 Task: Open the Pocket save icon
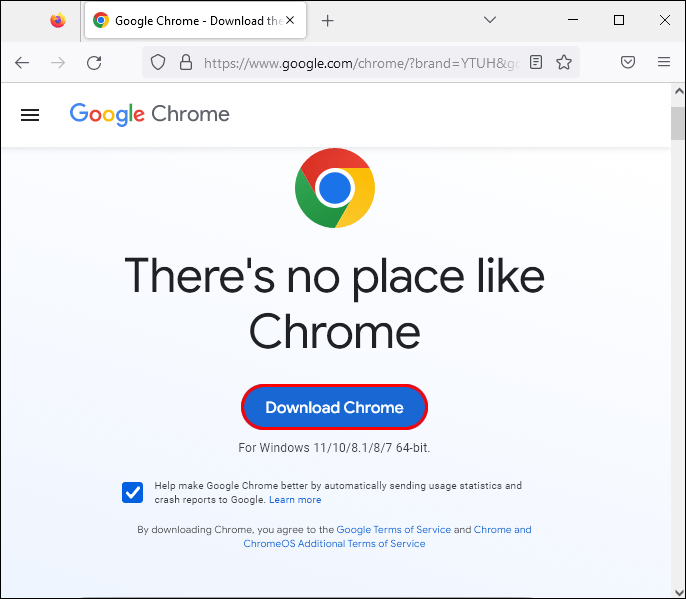click(628, 62)
